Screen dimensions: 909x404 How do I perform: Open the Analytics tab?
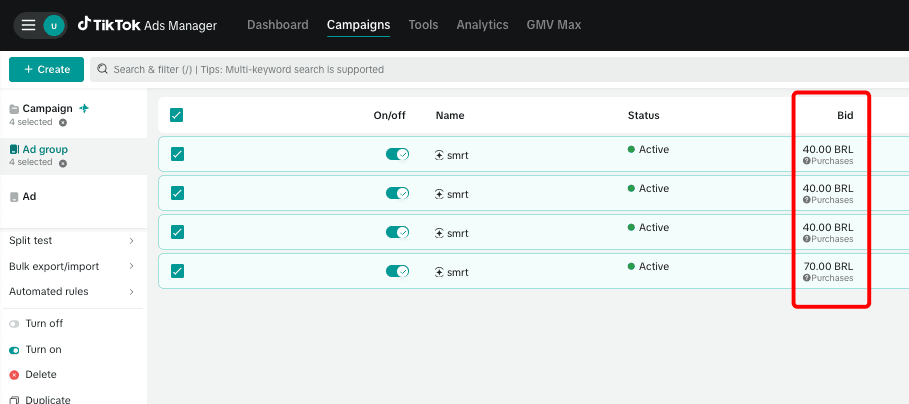(x=482, y=25)
